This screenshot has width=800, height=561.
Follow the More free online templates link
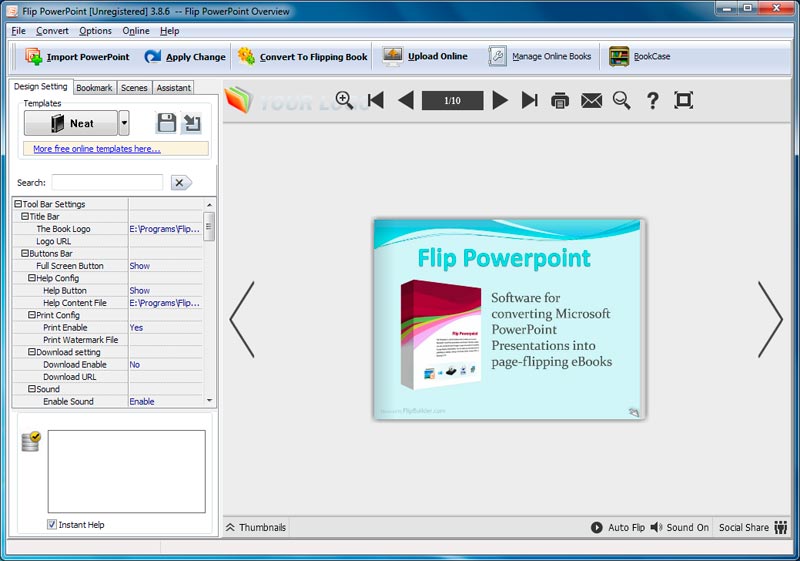point(97,149)
